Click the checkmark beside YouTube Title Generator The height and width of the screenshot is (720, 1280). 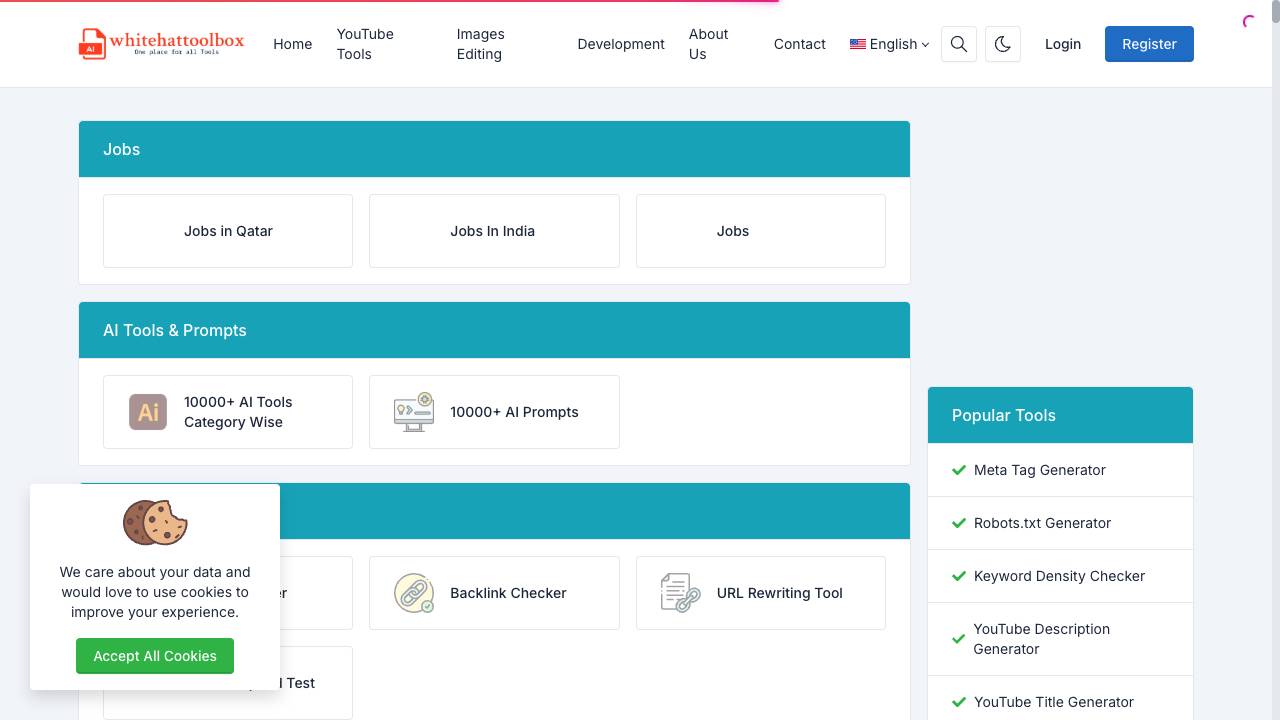click(x=959, y=702)
